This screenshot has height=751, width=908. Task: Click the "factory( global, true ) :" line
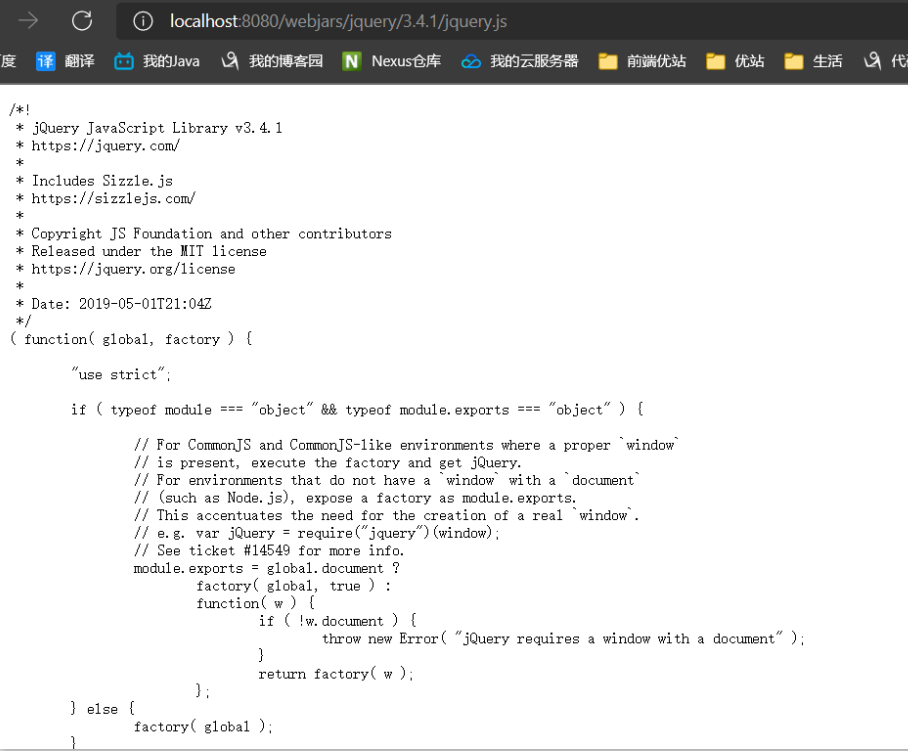point(294,586)
